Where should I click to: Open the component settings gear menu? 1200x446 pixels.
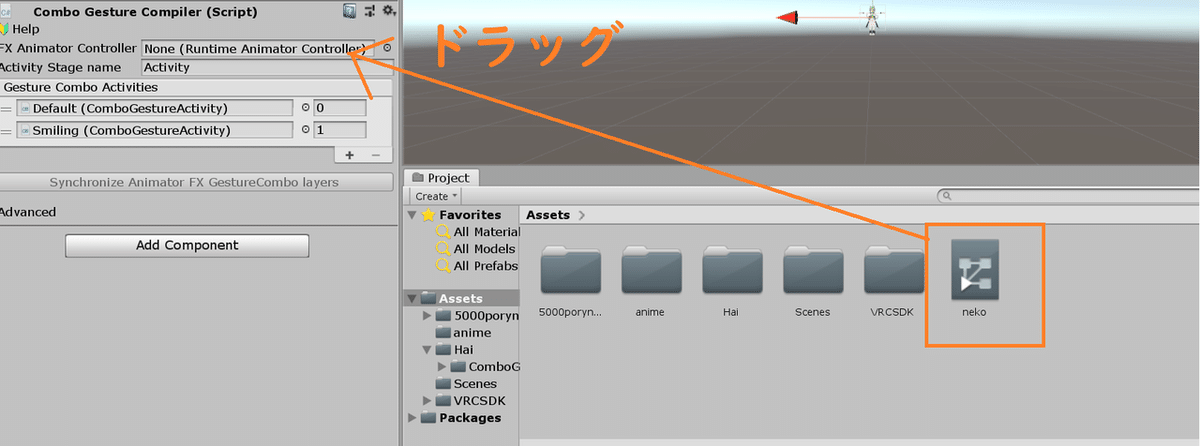[x=389, y=12]
